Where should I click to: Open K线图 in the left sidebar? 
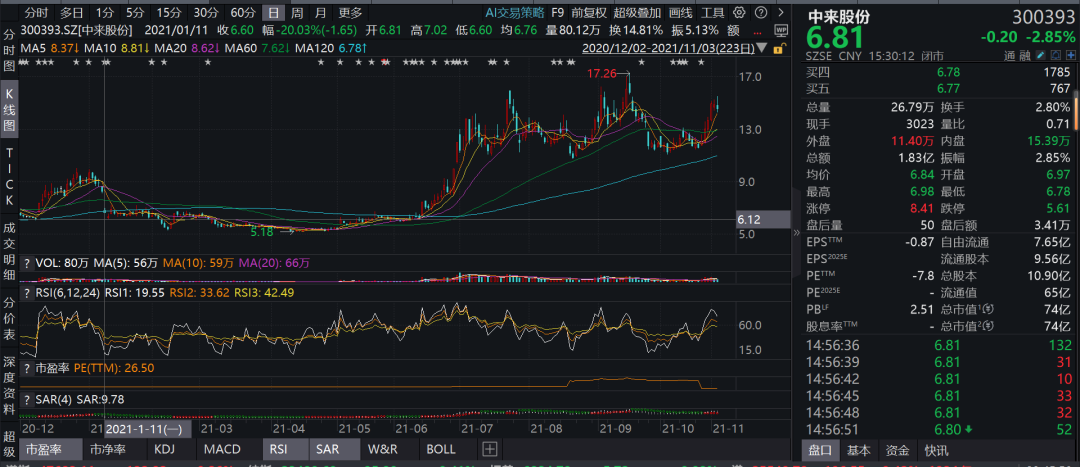tap(9, 108)
